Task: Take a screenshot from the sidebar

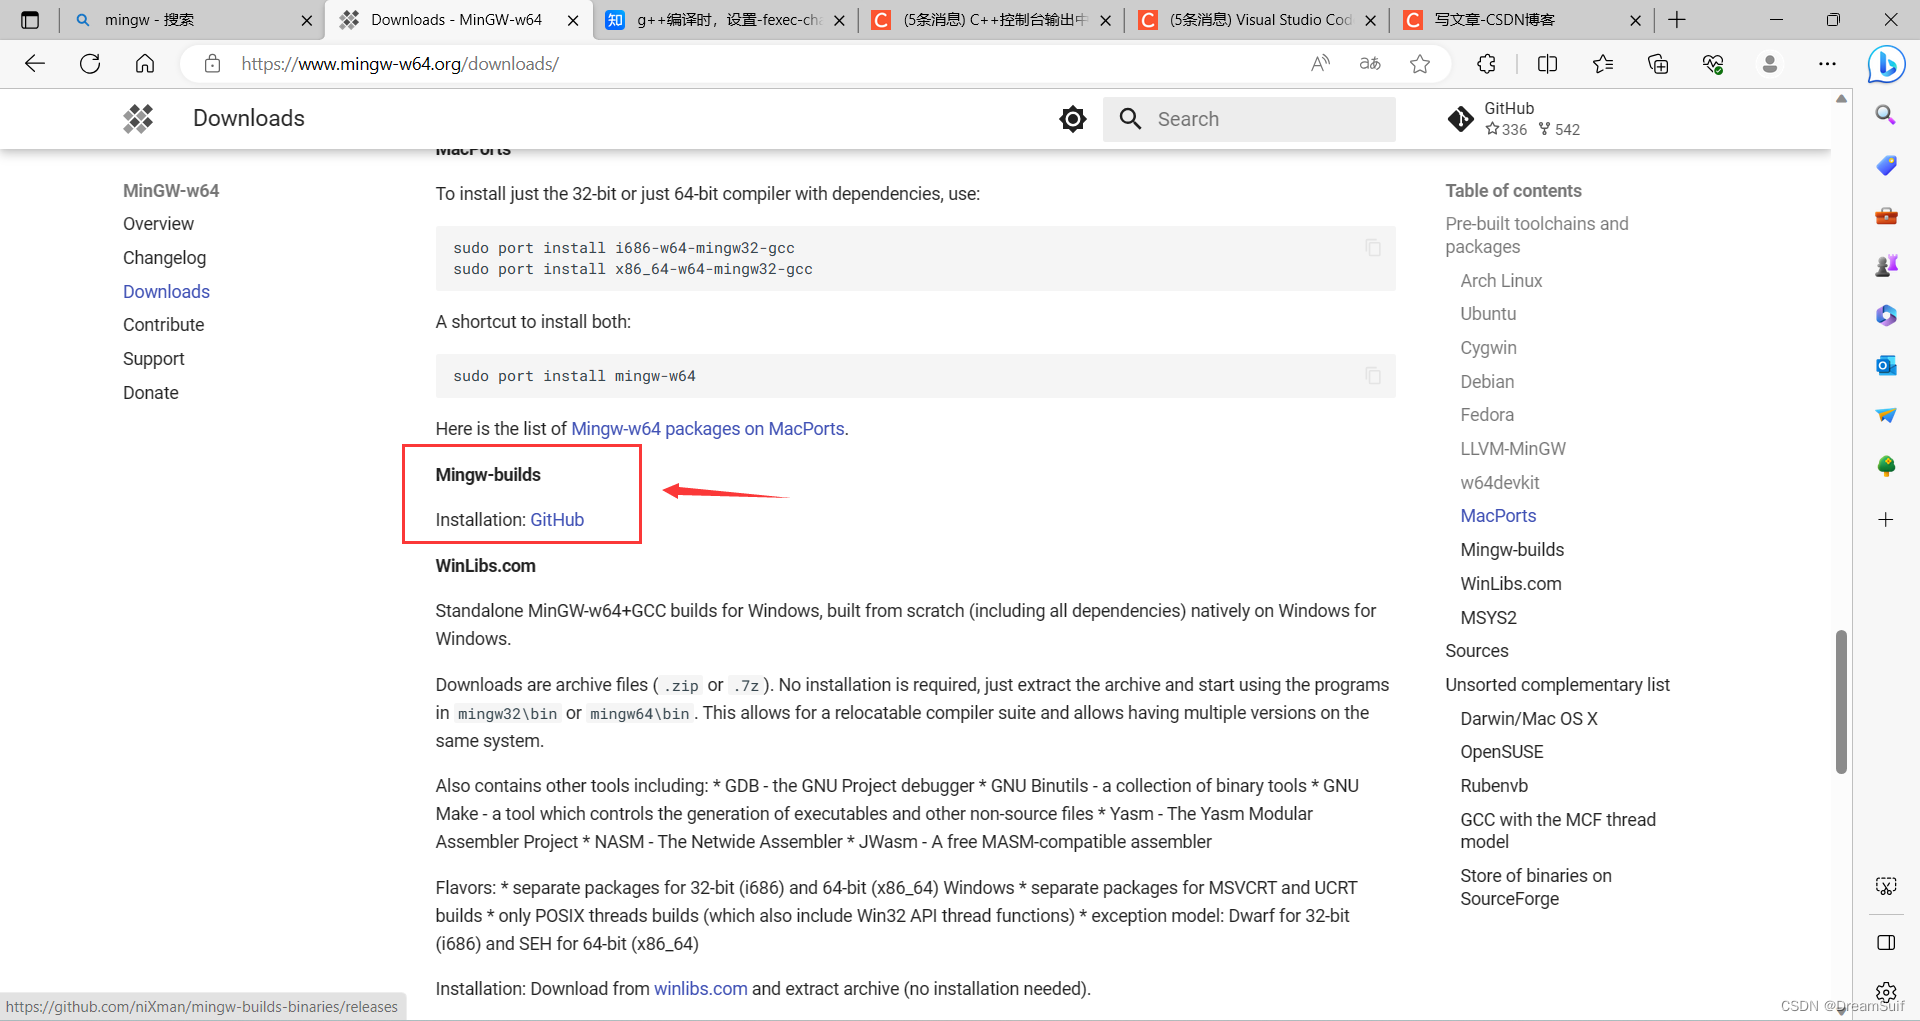Action: pyautogui.click(x=1886, y=886)
